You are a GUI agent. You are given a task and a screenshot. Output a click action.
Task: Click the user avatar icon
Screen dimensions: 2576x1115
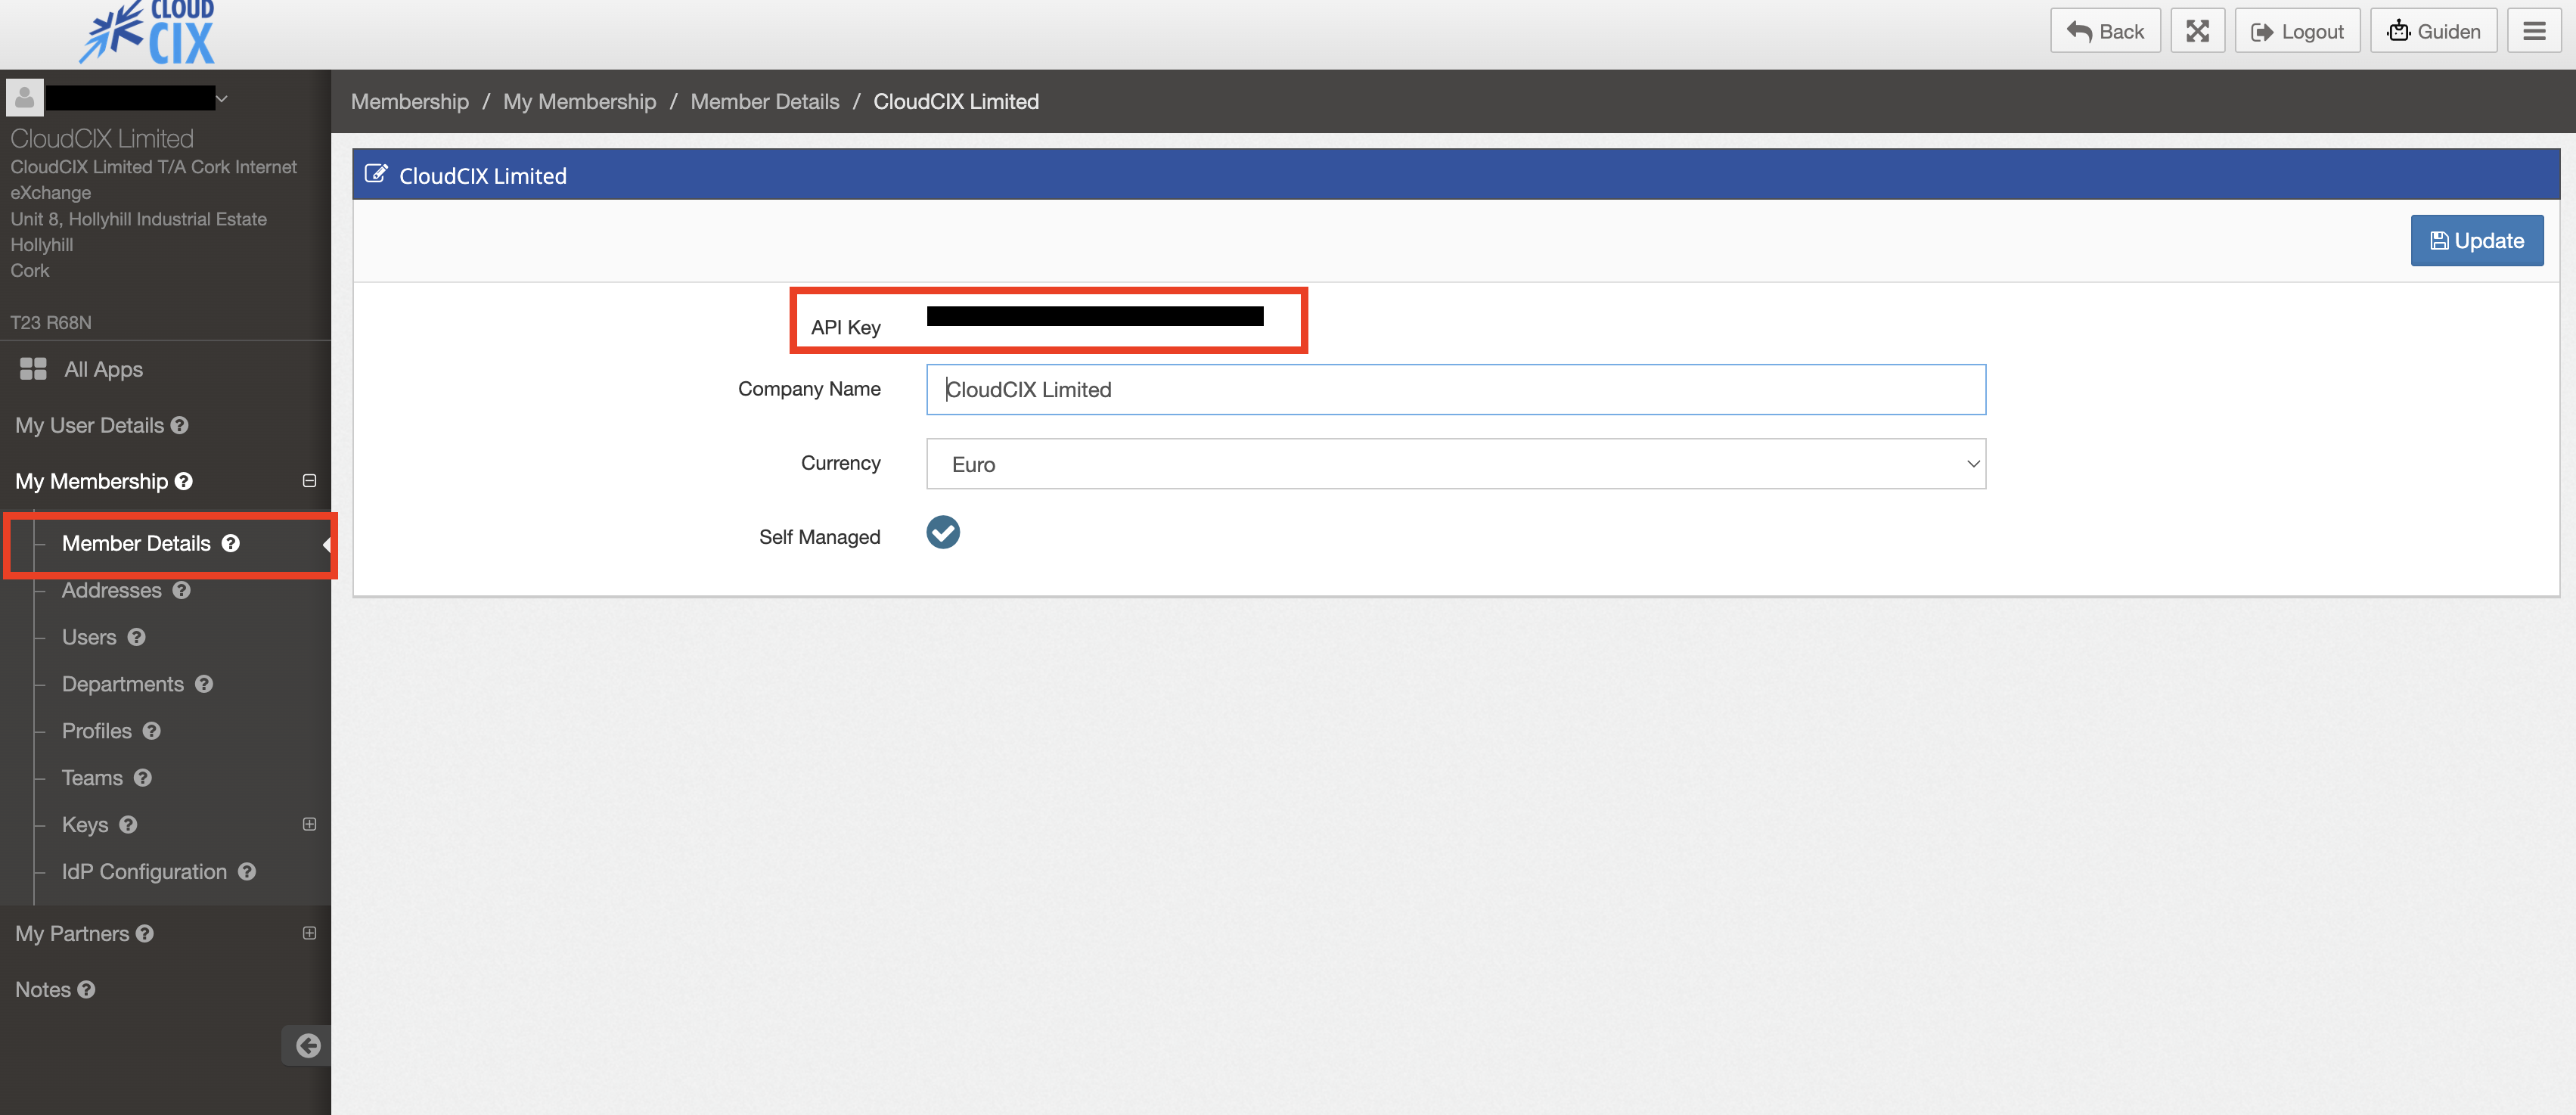click(x=24, y=98)
